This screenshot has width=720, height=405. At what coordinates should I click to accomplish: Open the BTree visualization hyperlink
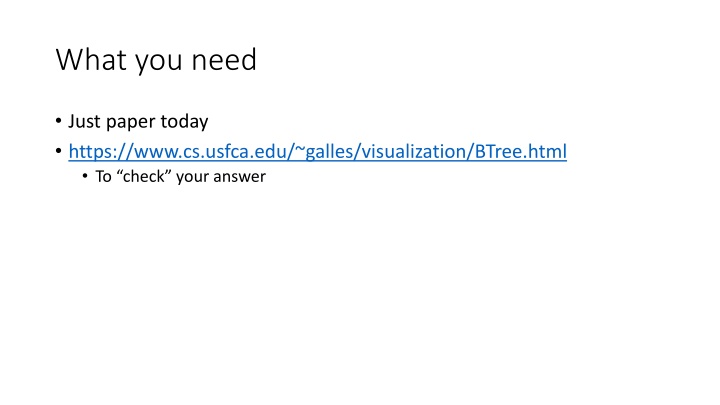pyautogui.click(x=317, y=152)
